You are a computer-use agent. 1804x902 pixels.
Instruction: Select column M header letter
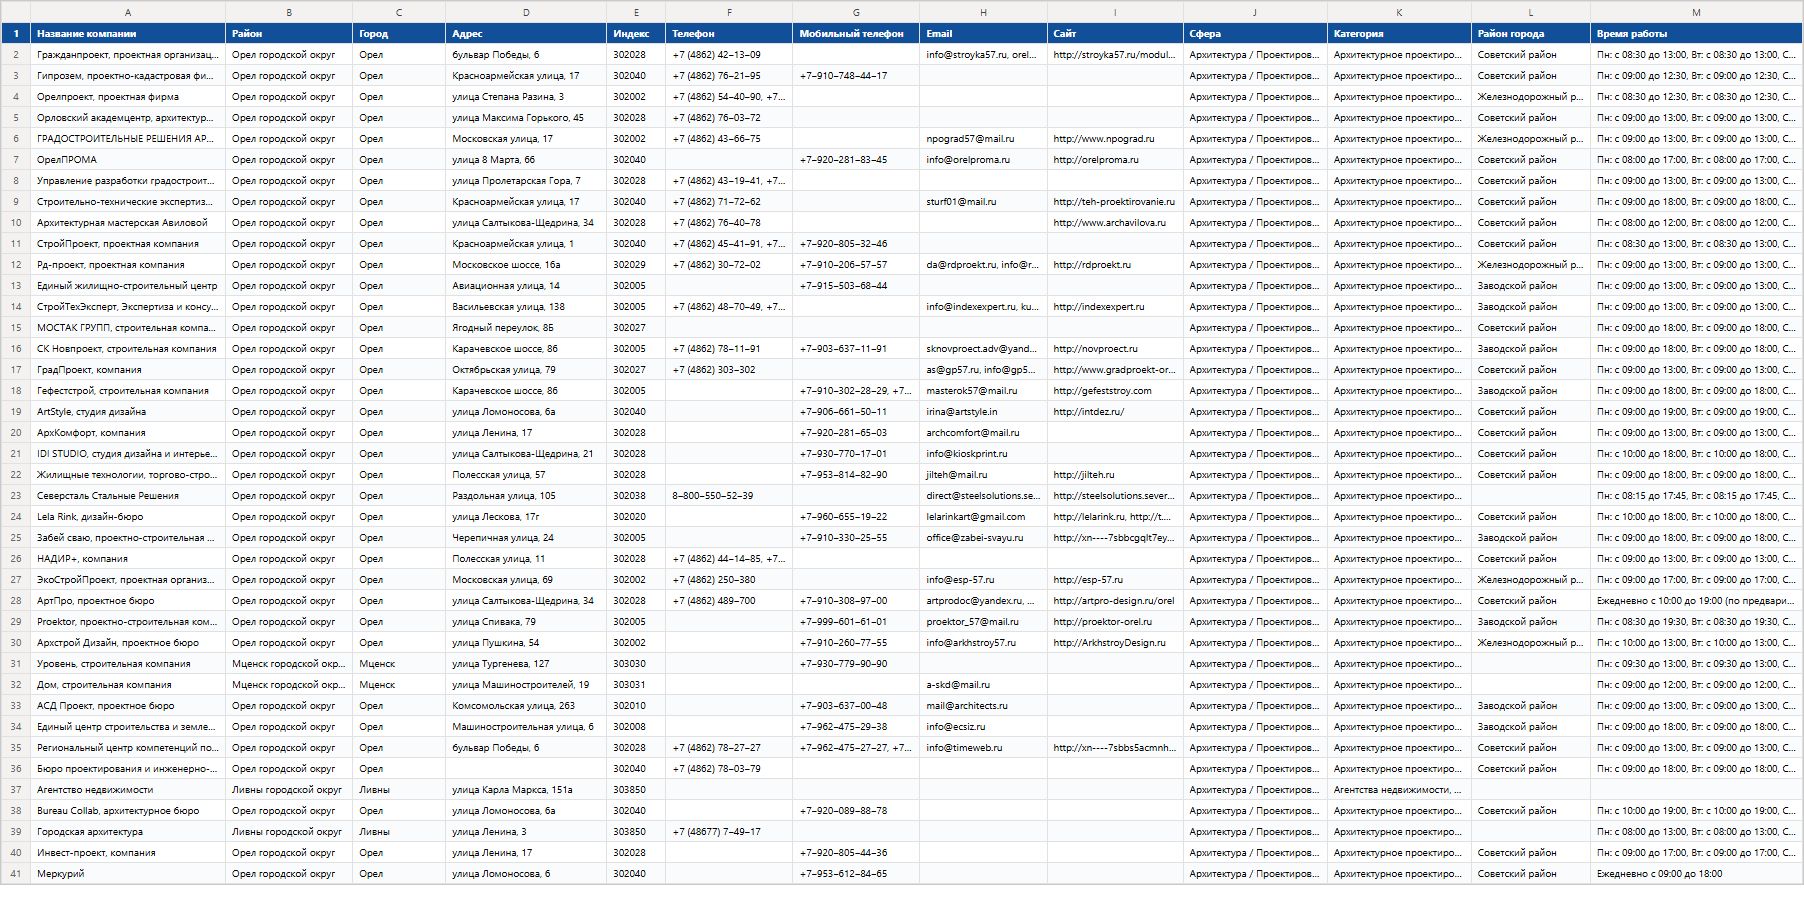[x=1696, y=12]
